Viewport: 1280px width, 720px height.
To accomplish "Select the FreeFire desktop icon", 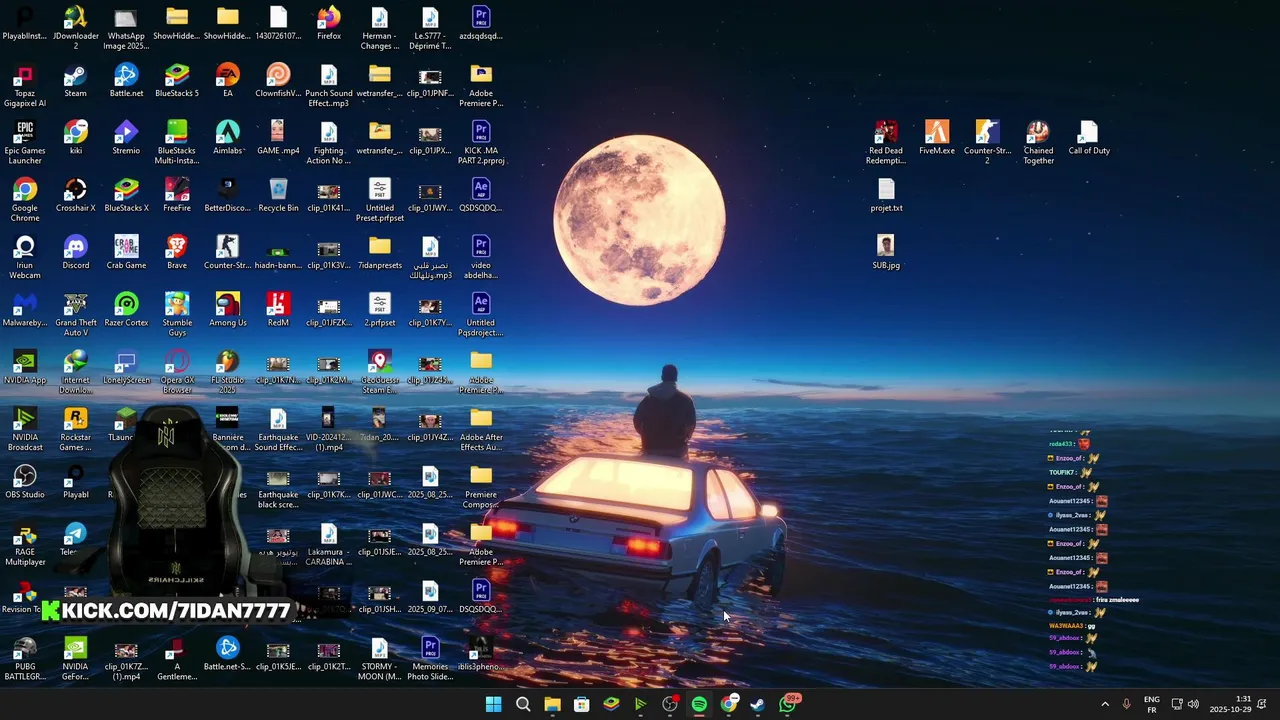I will (x=177, y=195).
